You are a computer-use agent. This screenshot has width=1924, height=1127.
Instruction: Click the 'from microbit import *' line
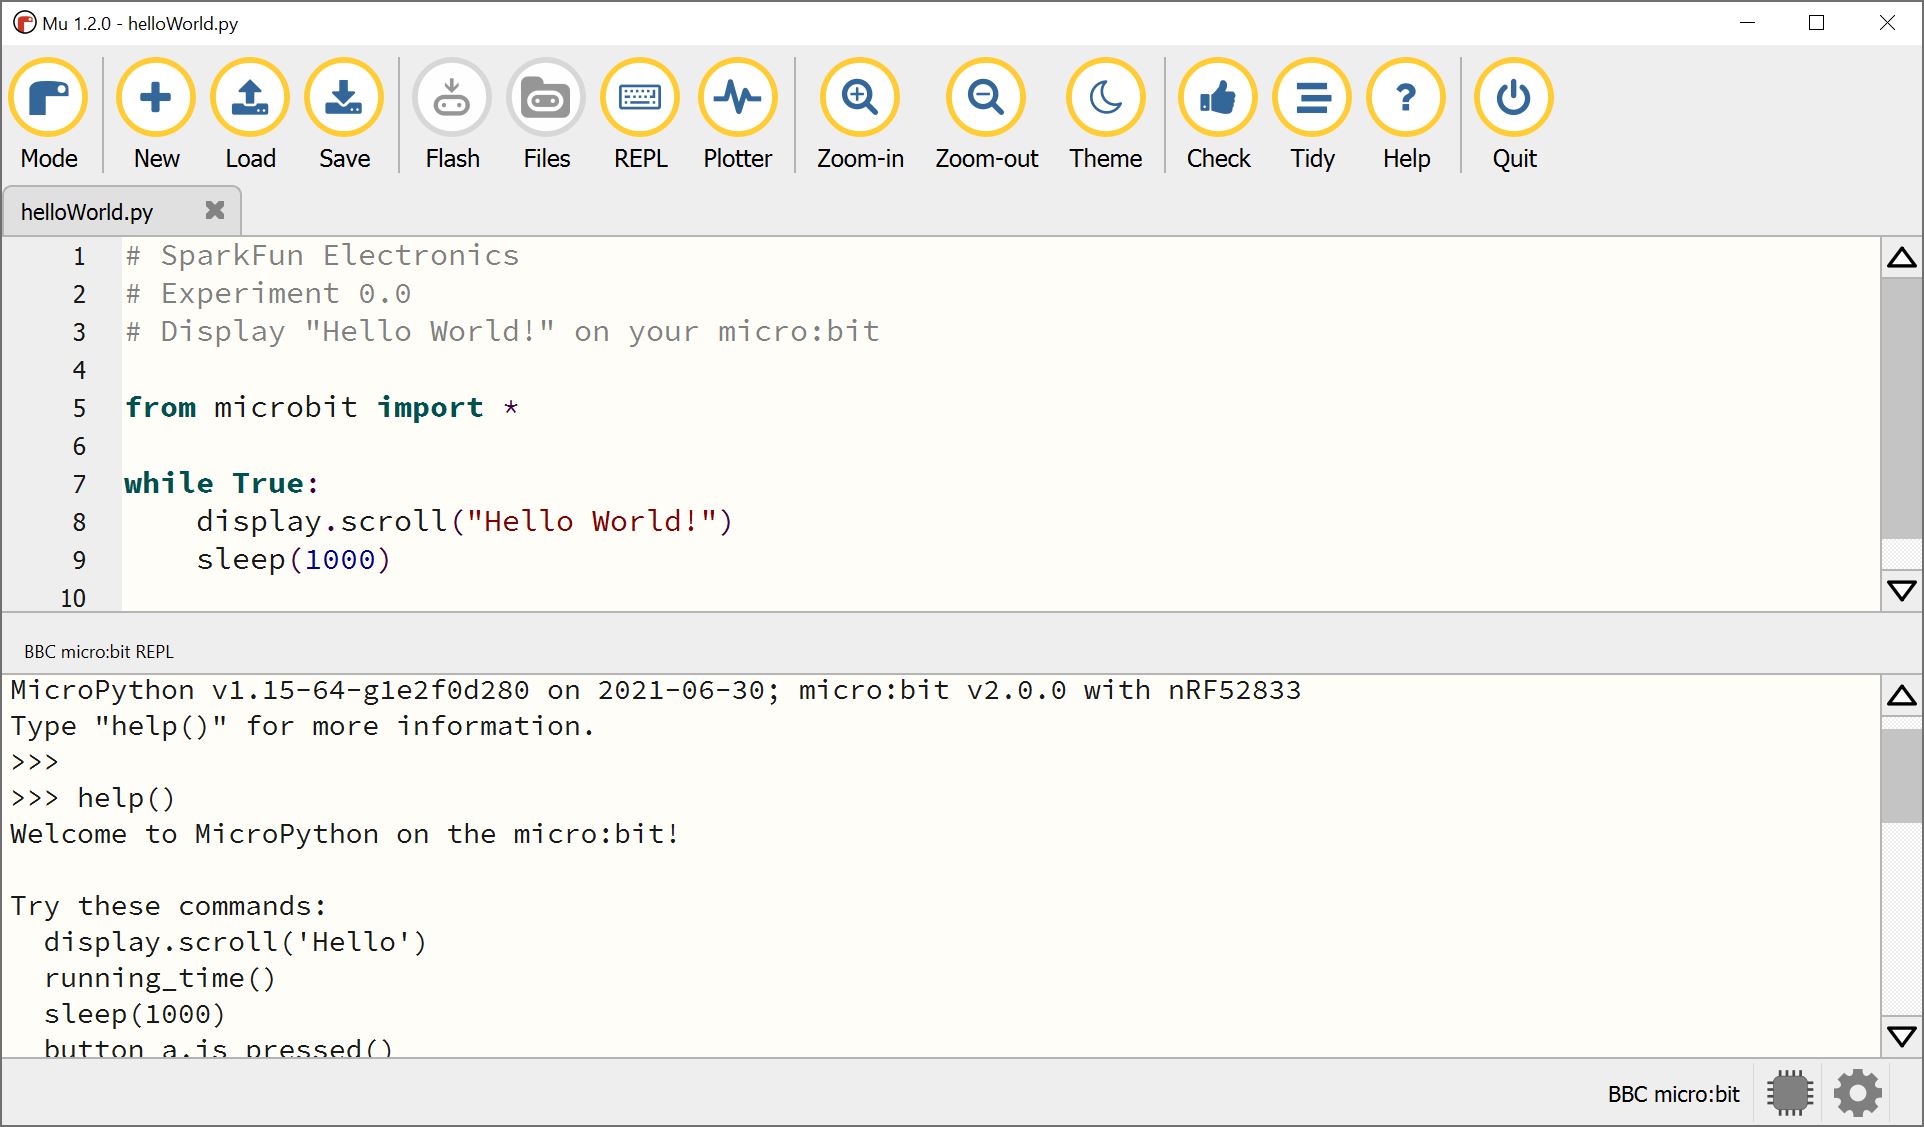321,408
